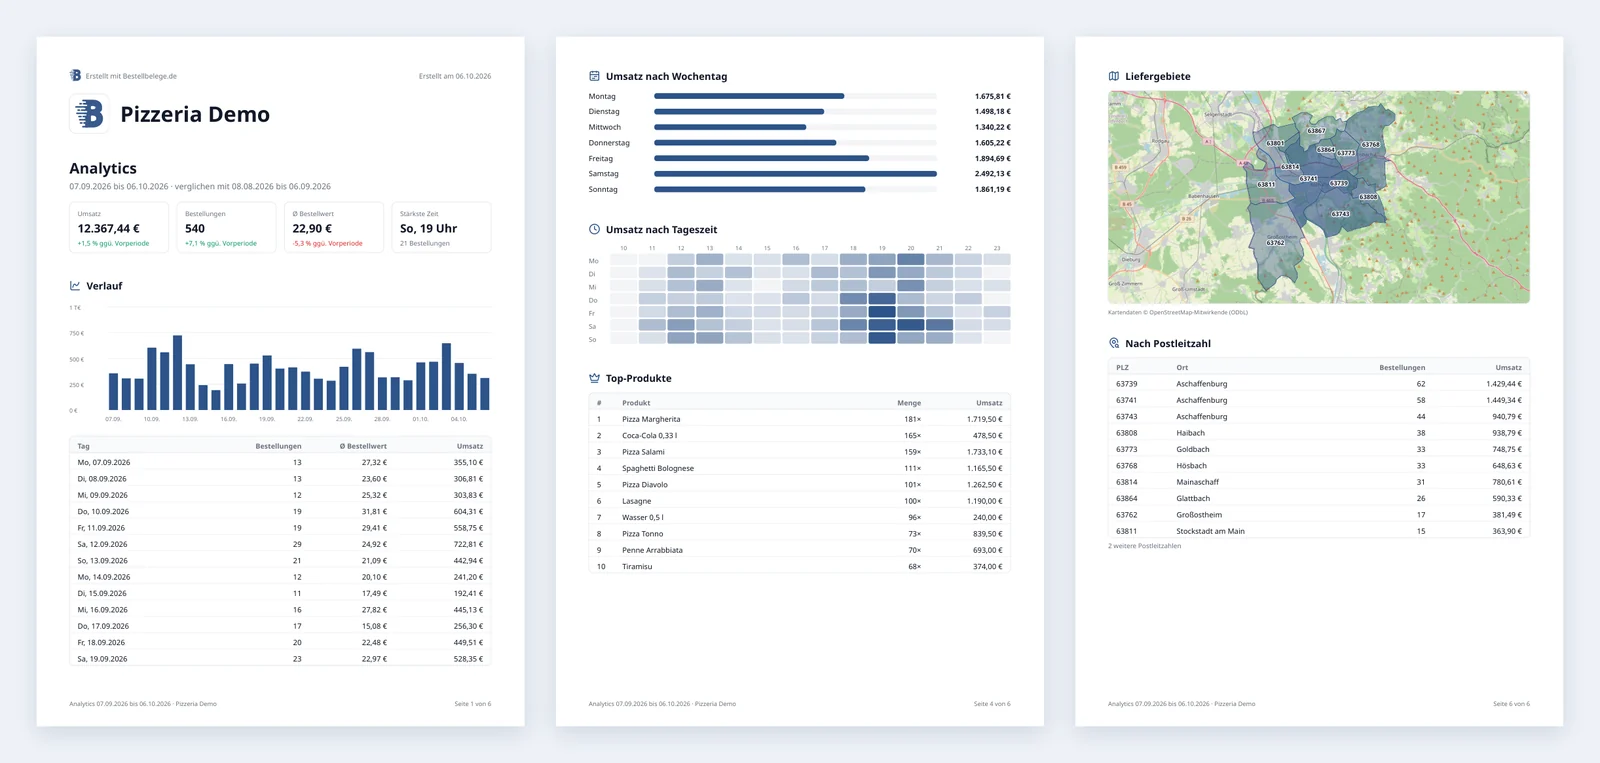Select the Stärkste Zeit card showing So, 19 Uhr
1600x763 pixels.
pos(441,228)
